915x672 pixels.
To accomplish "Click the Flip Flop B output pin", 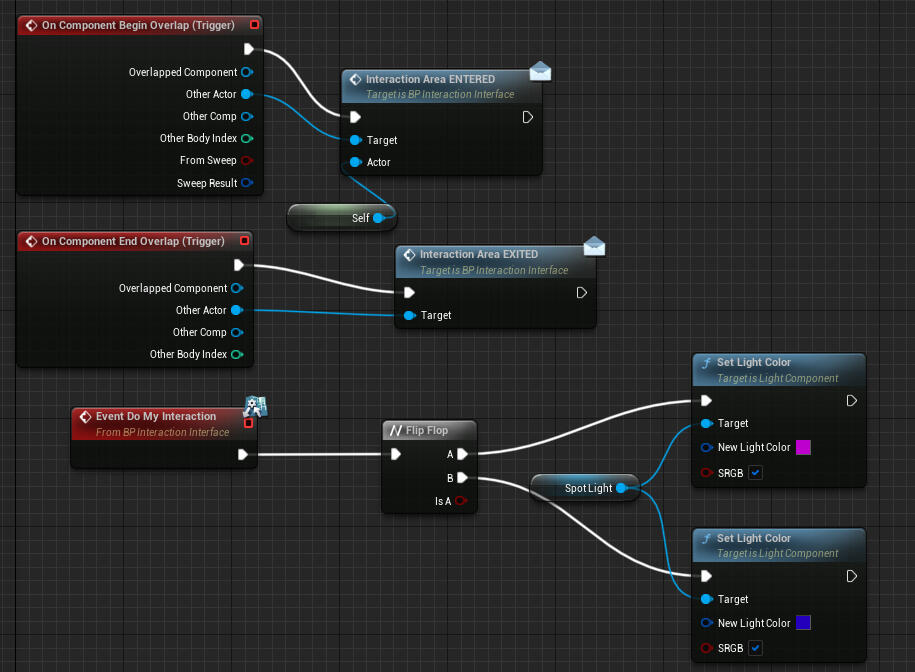I will [x=462, y=477].
